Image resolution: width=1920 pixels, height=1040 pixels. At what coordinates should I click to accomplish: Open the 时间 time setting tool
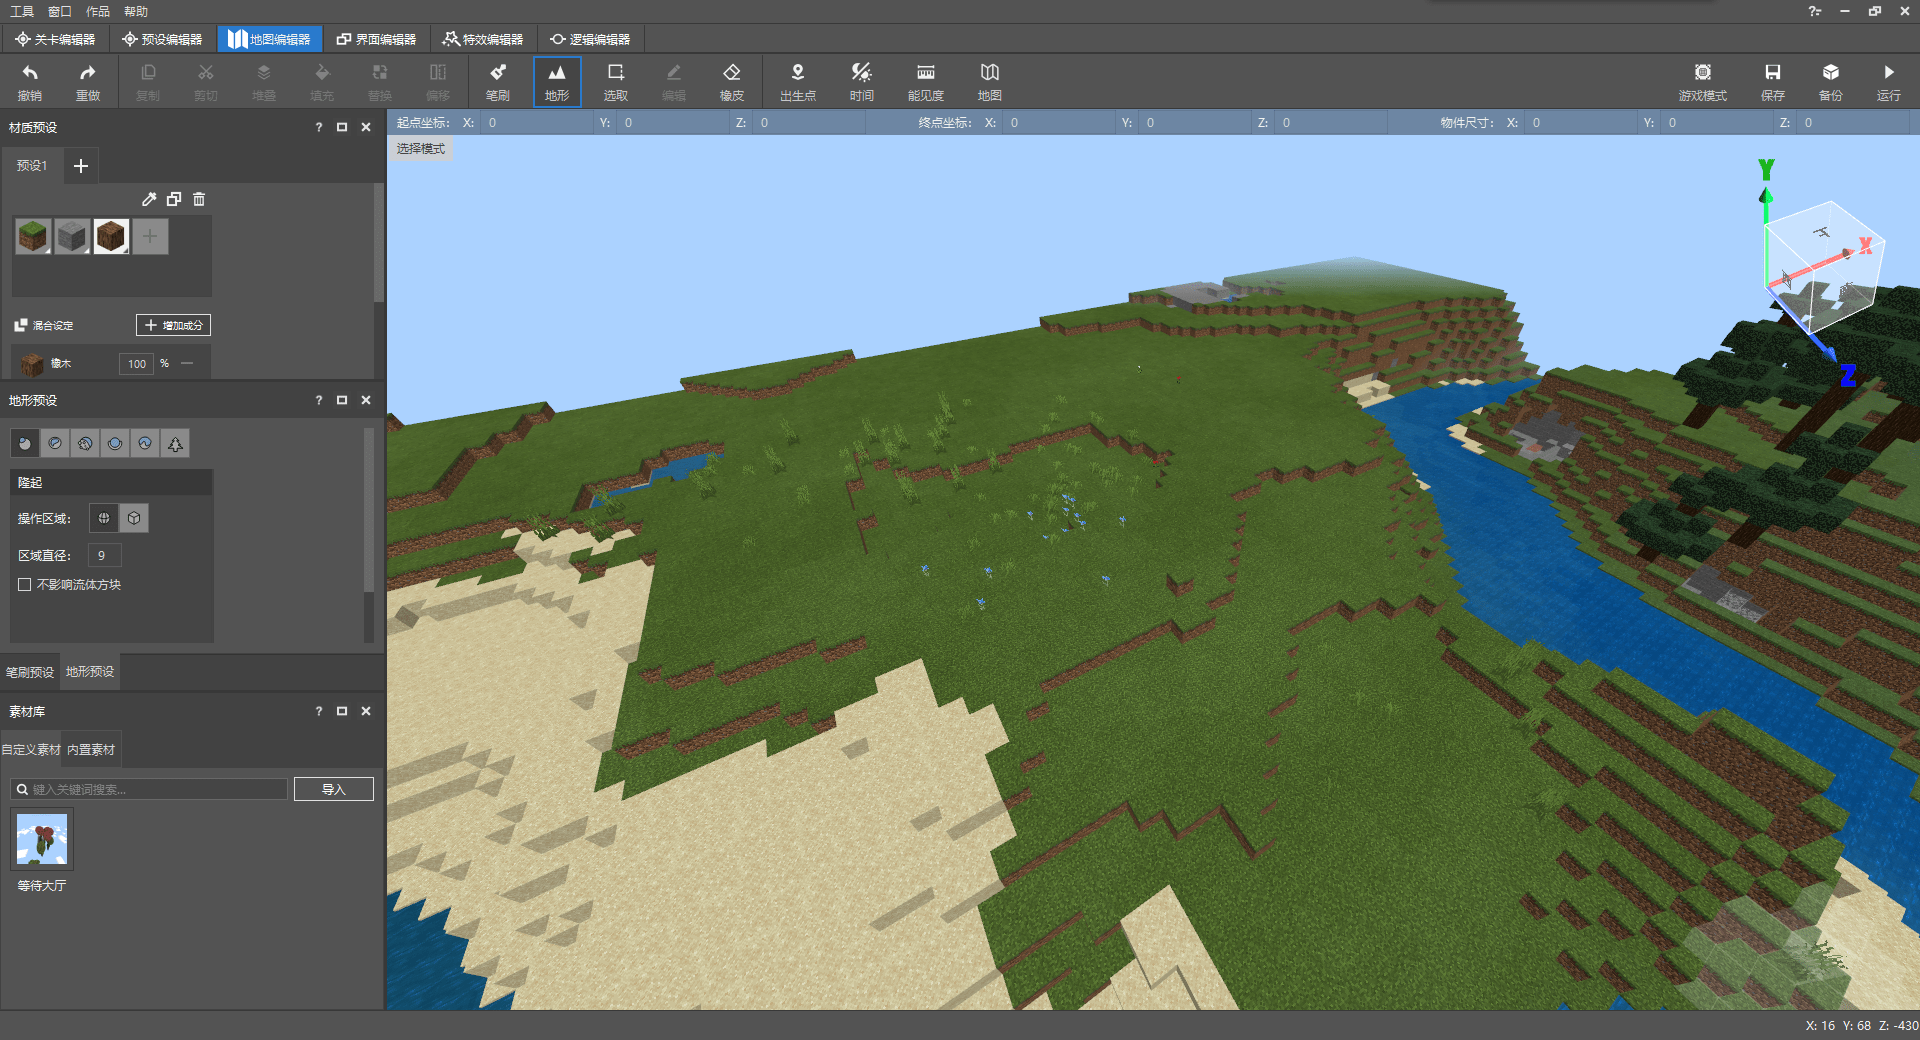pyautogui.click(x=861, y=81)
